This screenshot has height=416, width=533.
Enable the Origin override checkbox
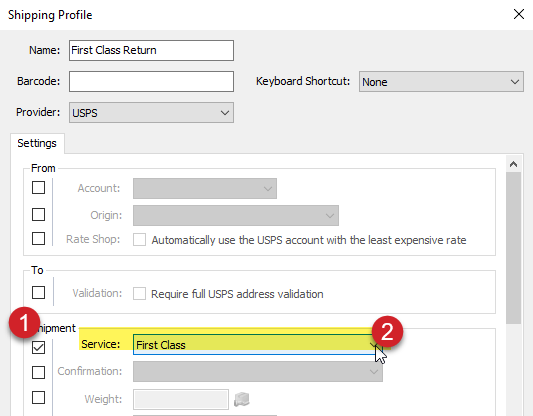38,214
